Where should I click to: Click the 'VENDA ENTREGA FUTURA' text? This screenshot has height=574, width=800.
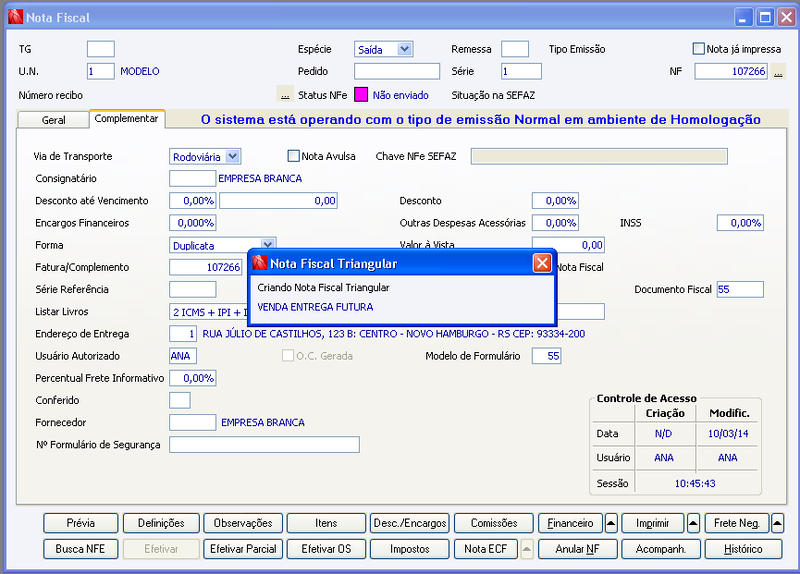(315, 307)
